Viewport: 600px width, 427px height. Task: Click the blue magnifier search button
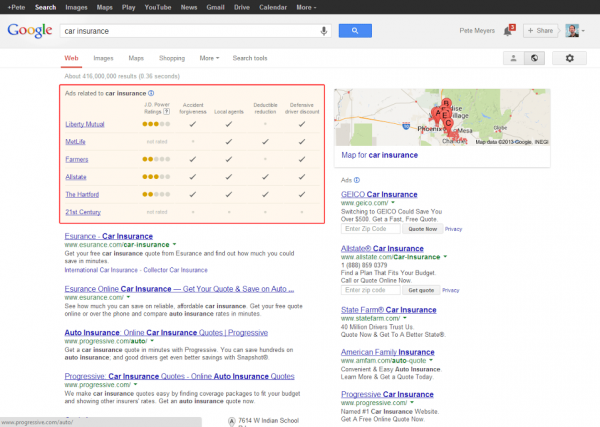(x=355, y=31)
